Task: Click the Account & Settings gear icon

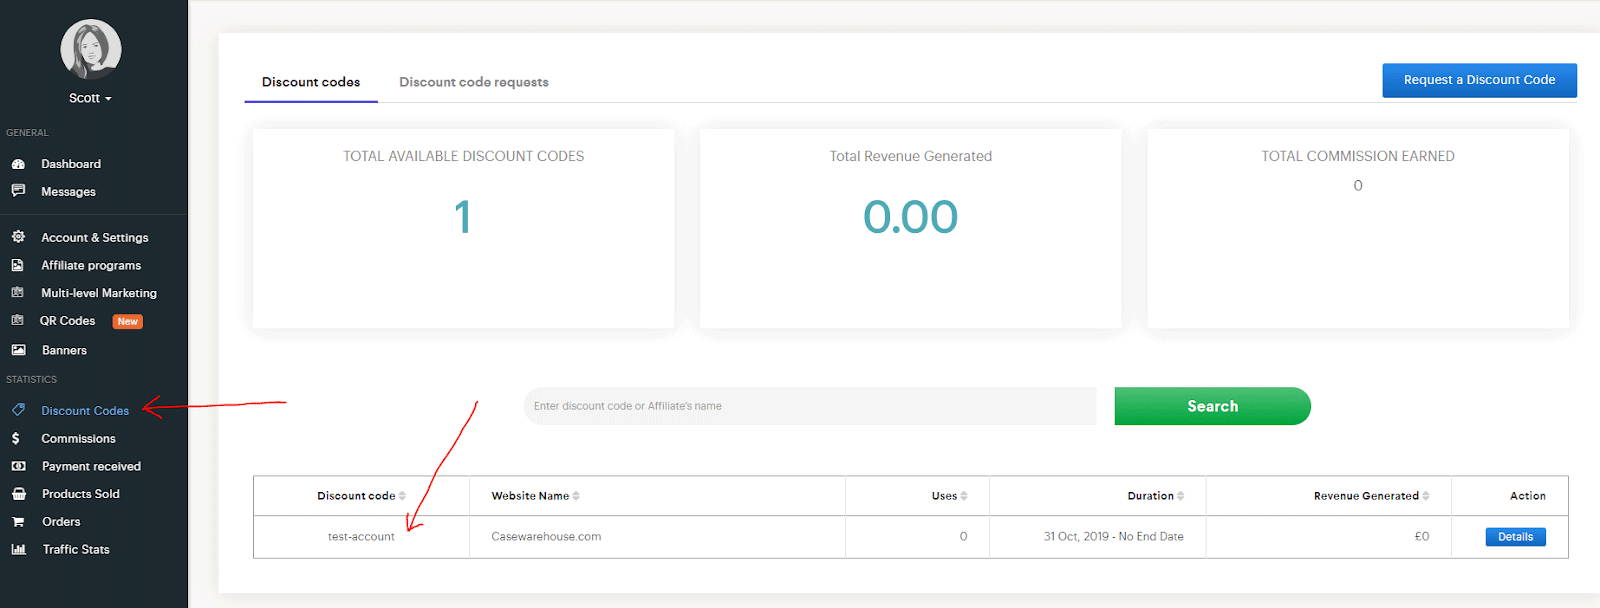Action: pos(18,237)
